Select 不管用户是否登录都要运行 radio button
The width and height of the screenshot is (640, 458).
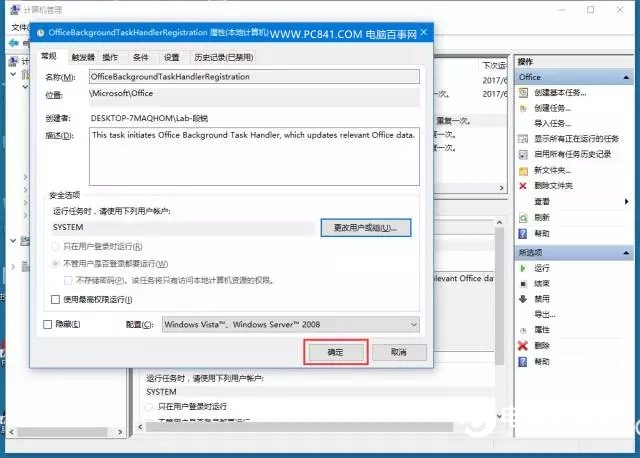55,263
